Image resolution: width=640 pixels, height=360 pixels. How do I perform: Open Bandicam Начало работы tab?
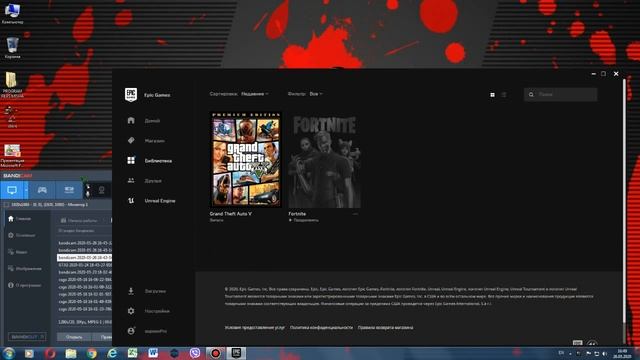click(x=79, y=220)
